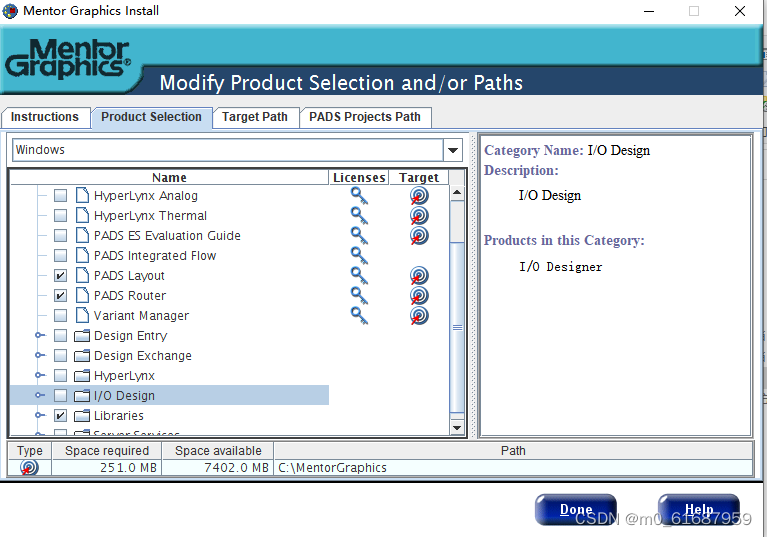
Task: Uncheck the PADS Router checkbox
Action: [x=60, y=296]
